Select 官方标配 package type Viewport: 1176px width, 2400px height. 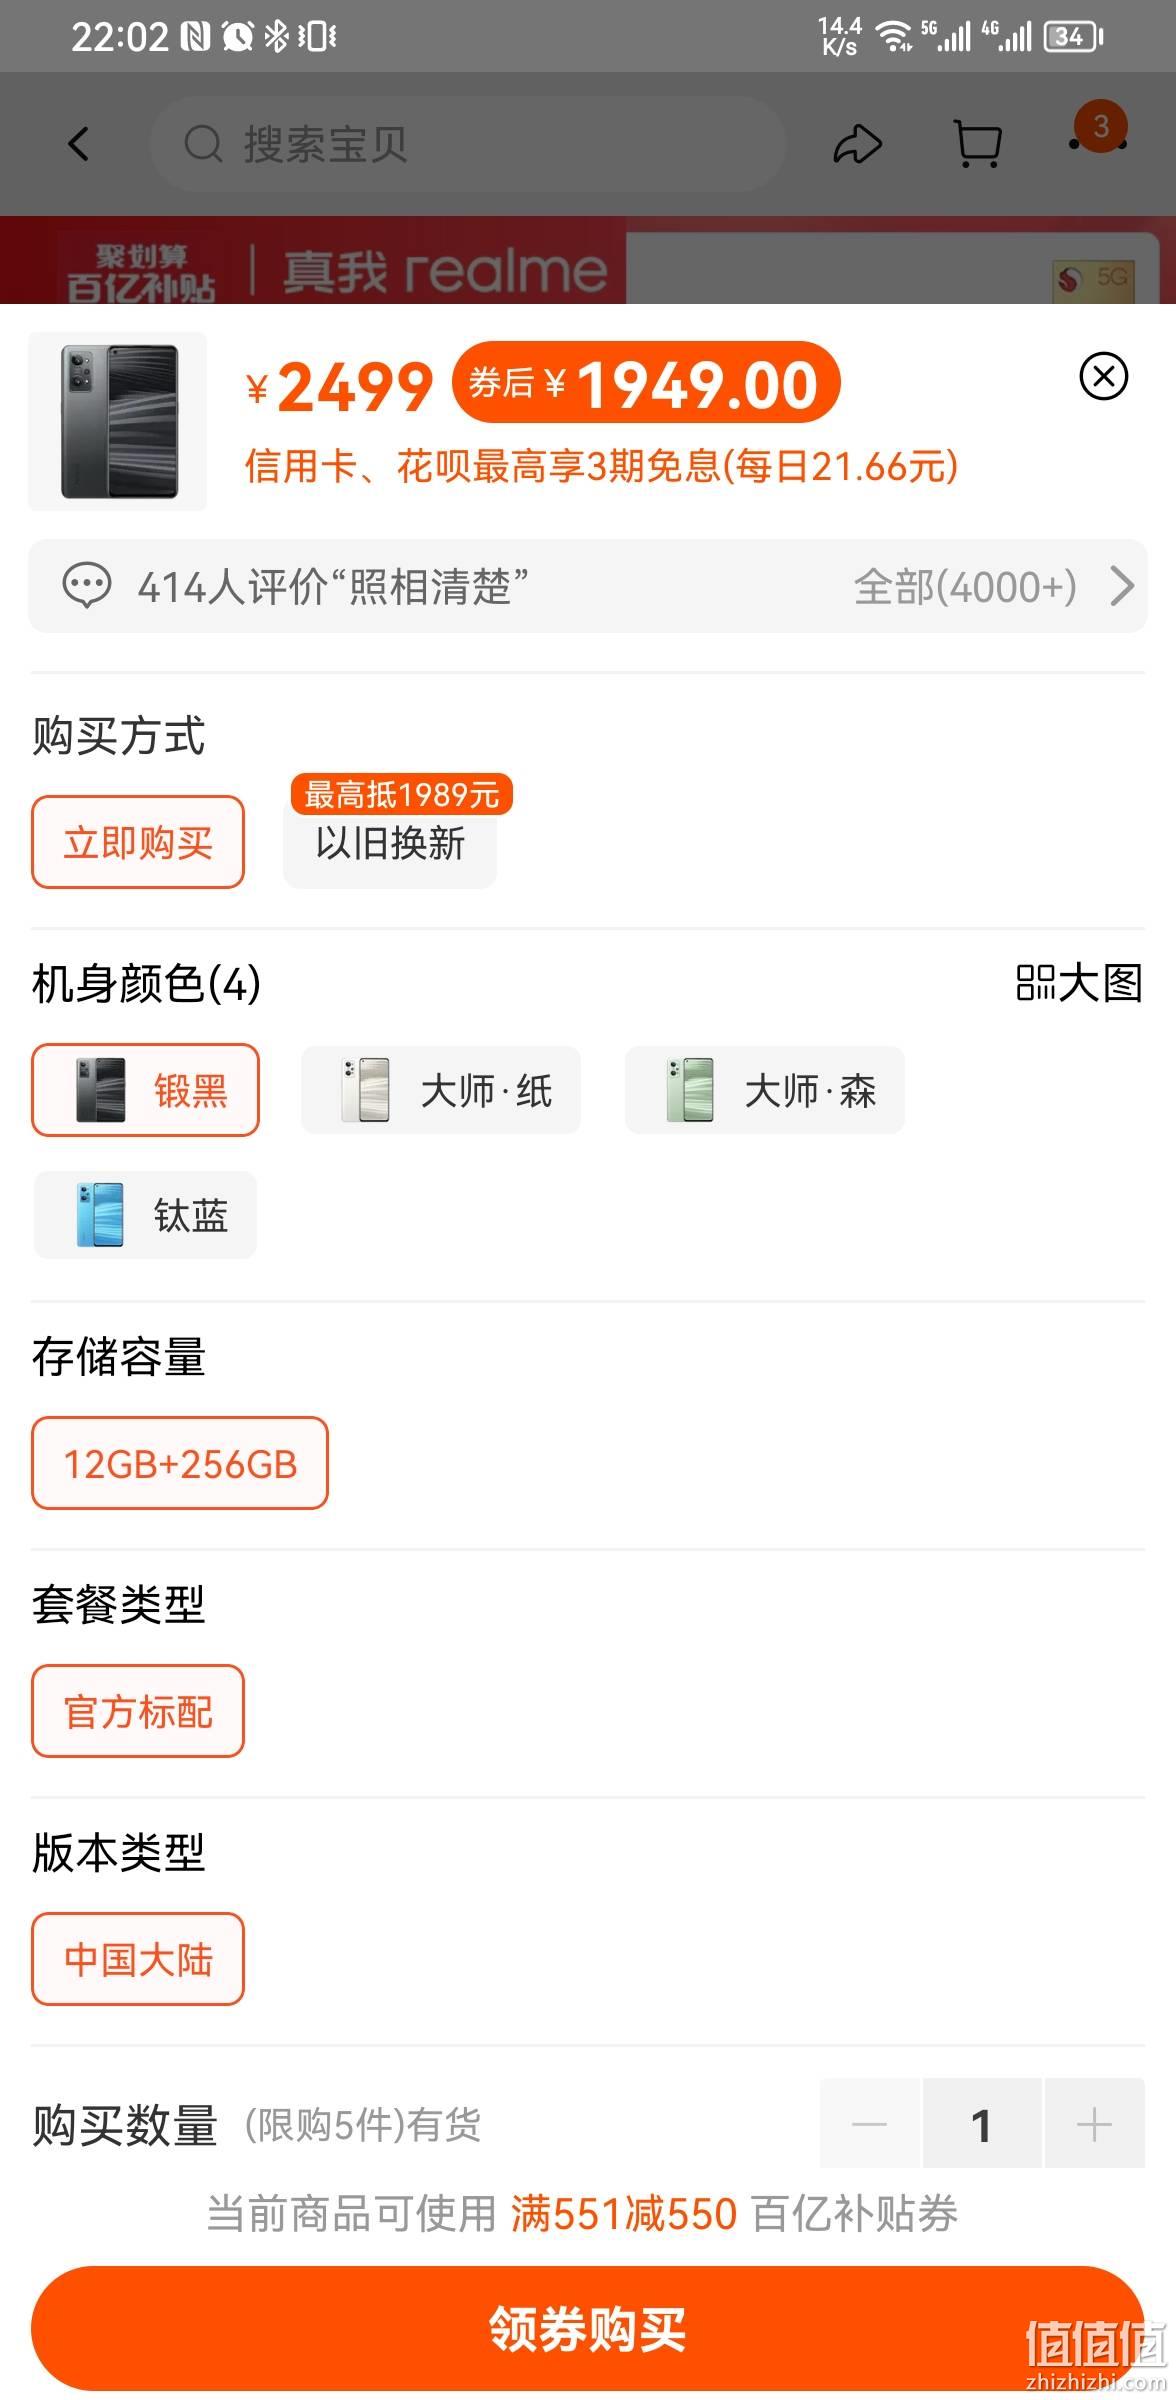coord(138,1711)
